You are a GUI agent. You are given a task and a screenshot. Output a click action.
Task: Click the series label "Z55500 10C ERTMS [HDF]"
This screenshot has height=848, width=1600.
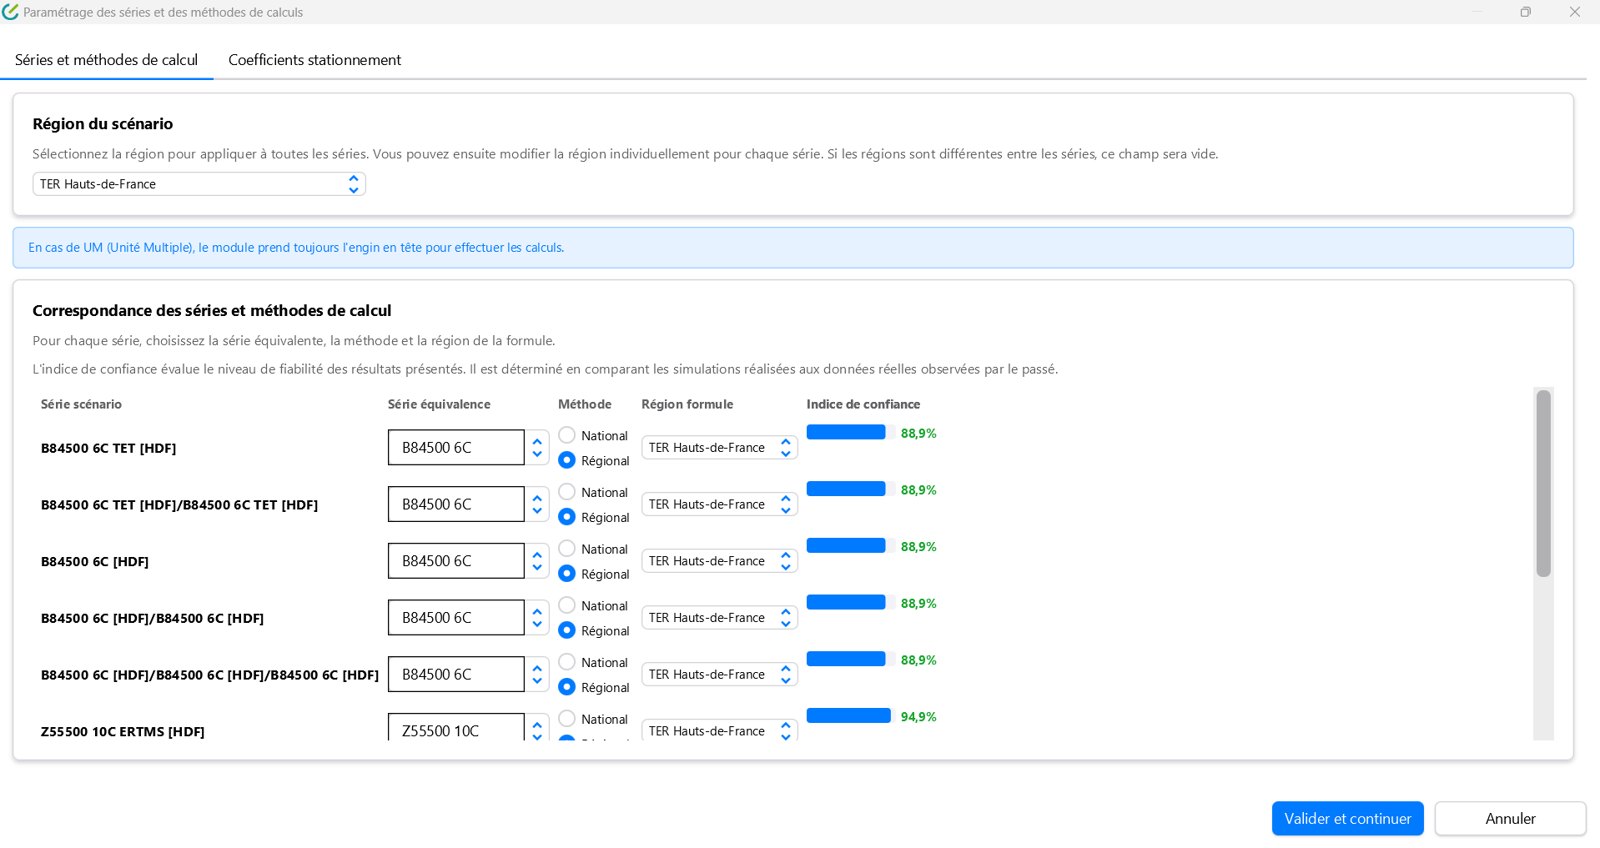122,732
